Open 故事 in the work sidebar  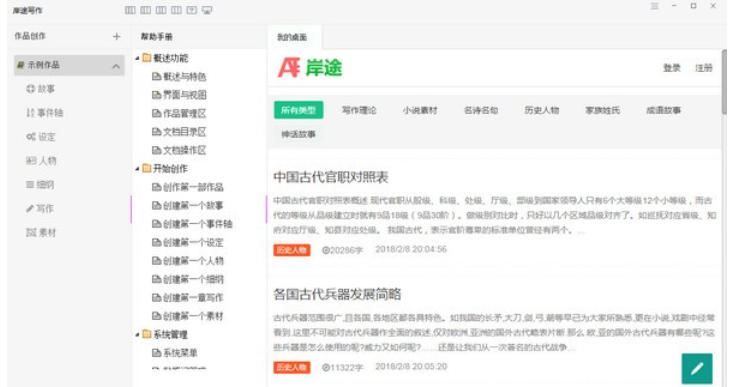[x=40, y=88]
